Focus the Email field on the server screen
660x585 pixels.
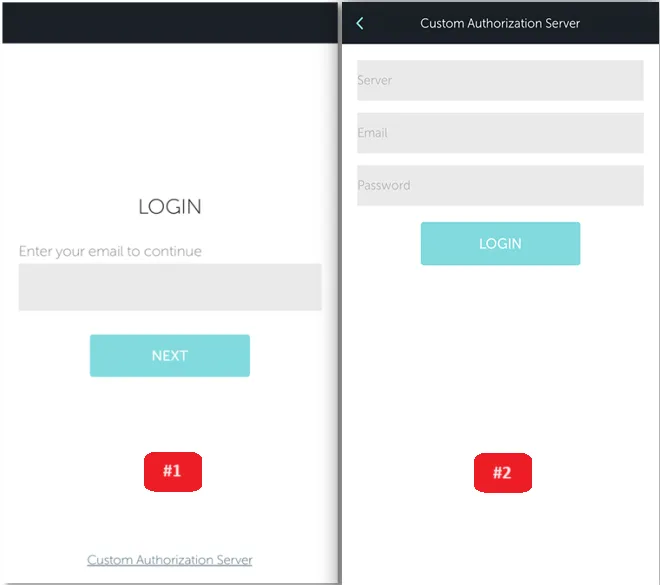(x=500, y=133)
